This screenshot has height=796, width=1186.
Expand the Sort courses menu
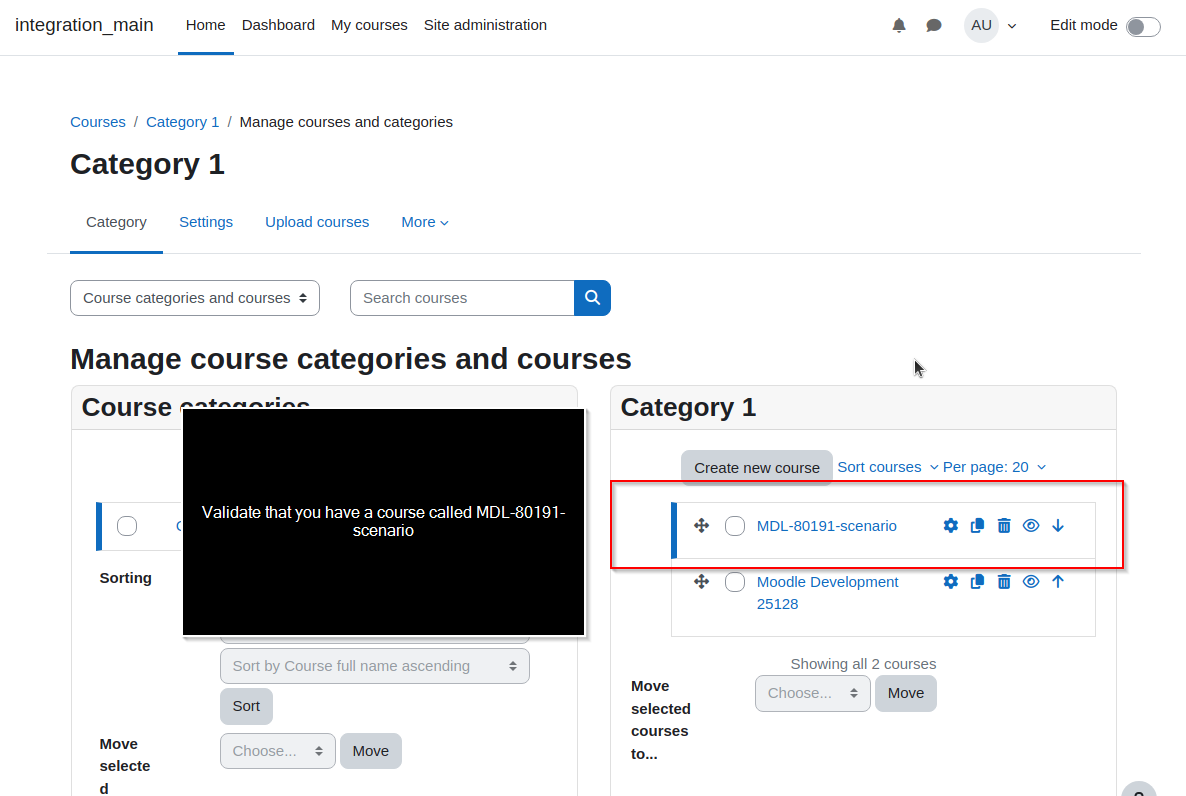(x=888, y=468)
